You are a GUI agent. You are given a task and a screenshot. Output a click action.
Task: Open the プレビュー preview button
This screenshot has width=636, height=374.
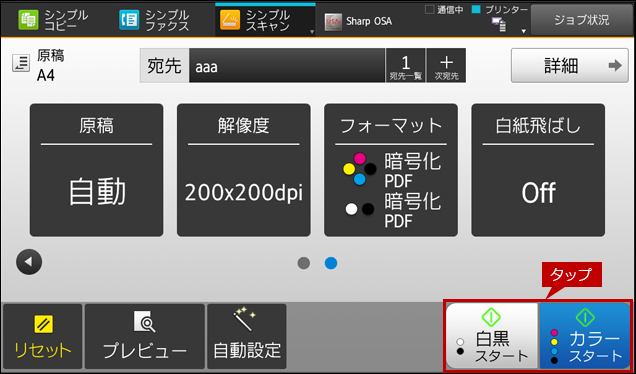point(145,337)
